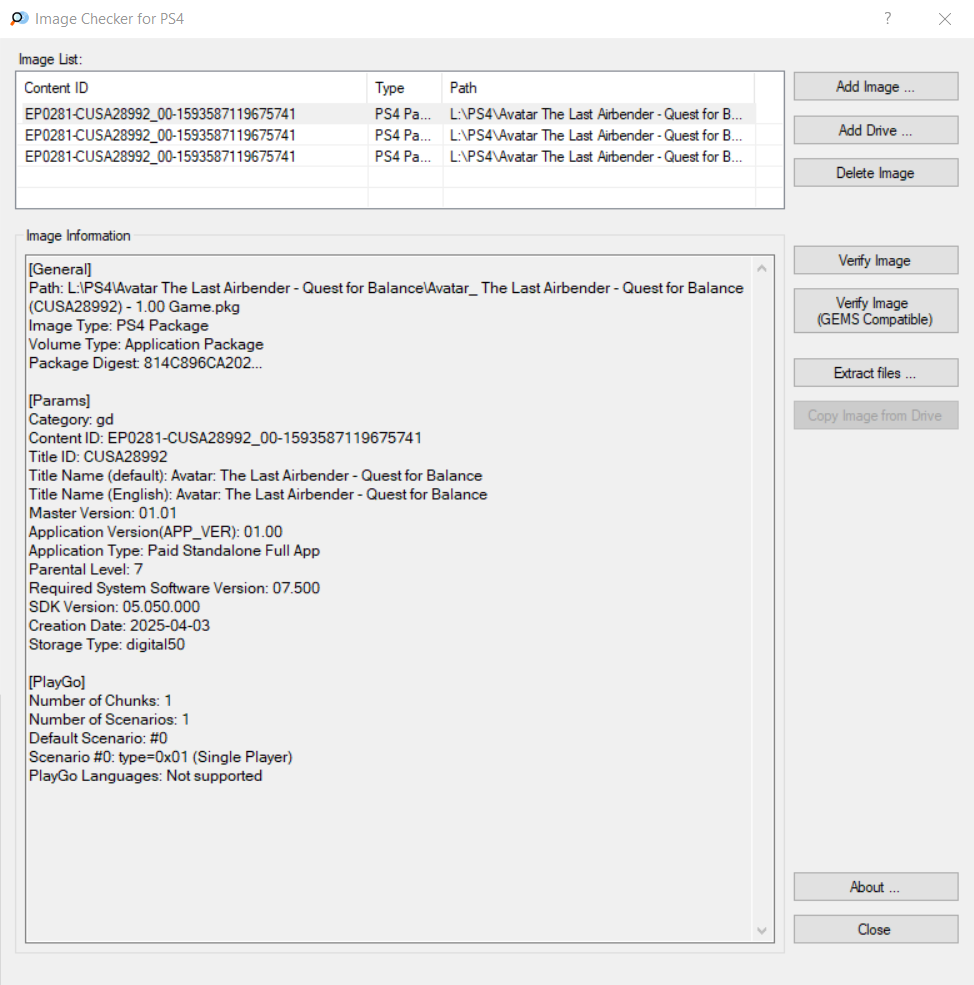The height and width of the screenshot is (985, 974).
Task: Click the 'Storage Type: digital50' line
Action: [107, 645]
